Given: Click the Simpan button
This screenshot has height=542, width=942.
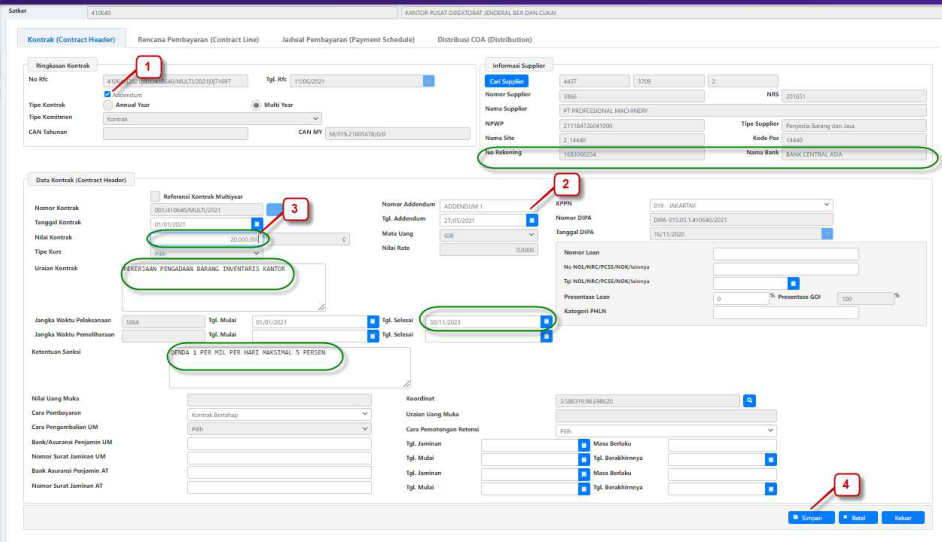Looking at the screenshot, I should 808,518.
